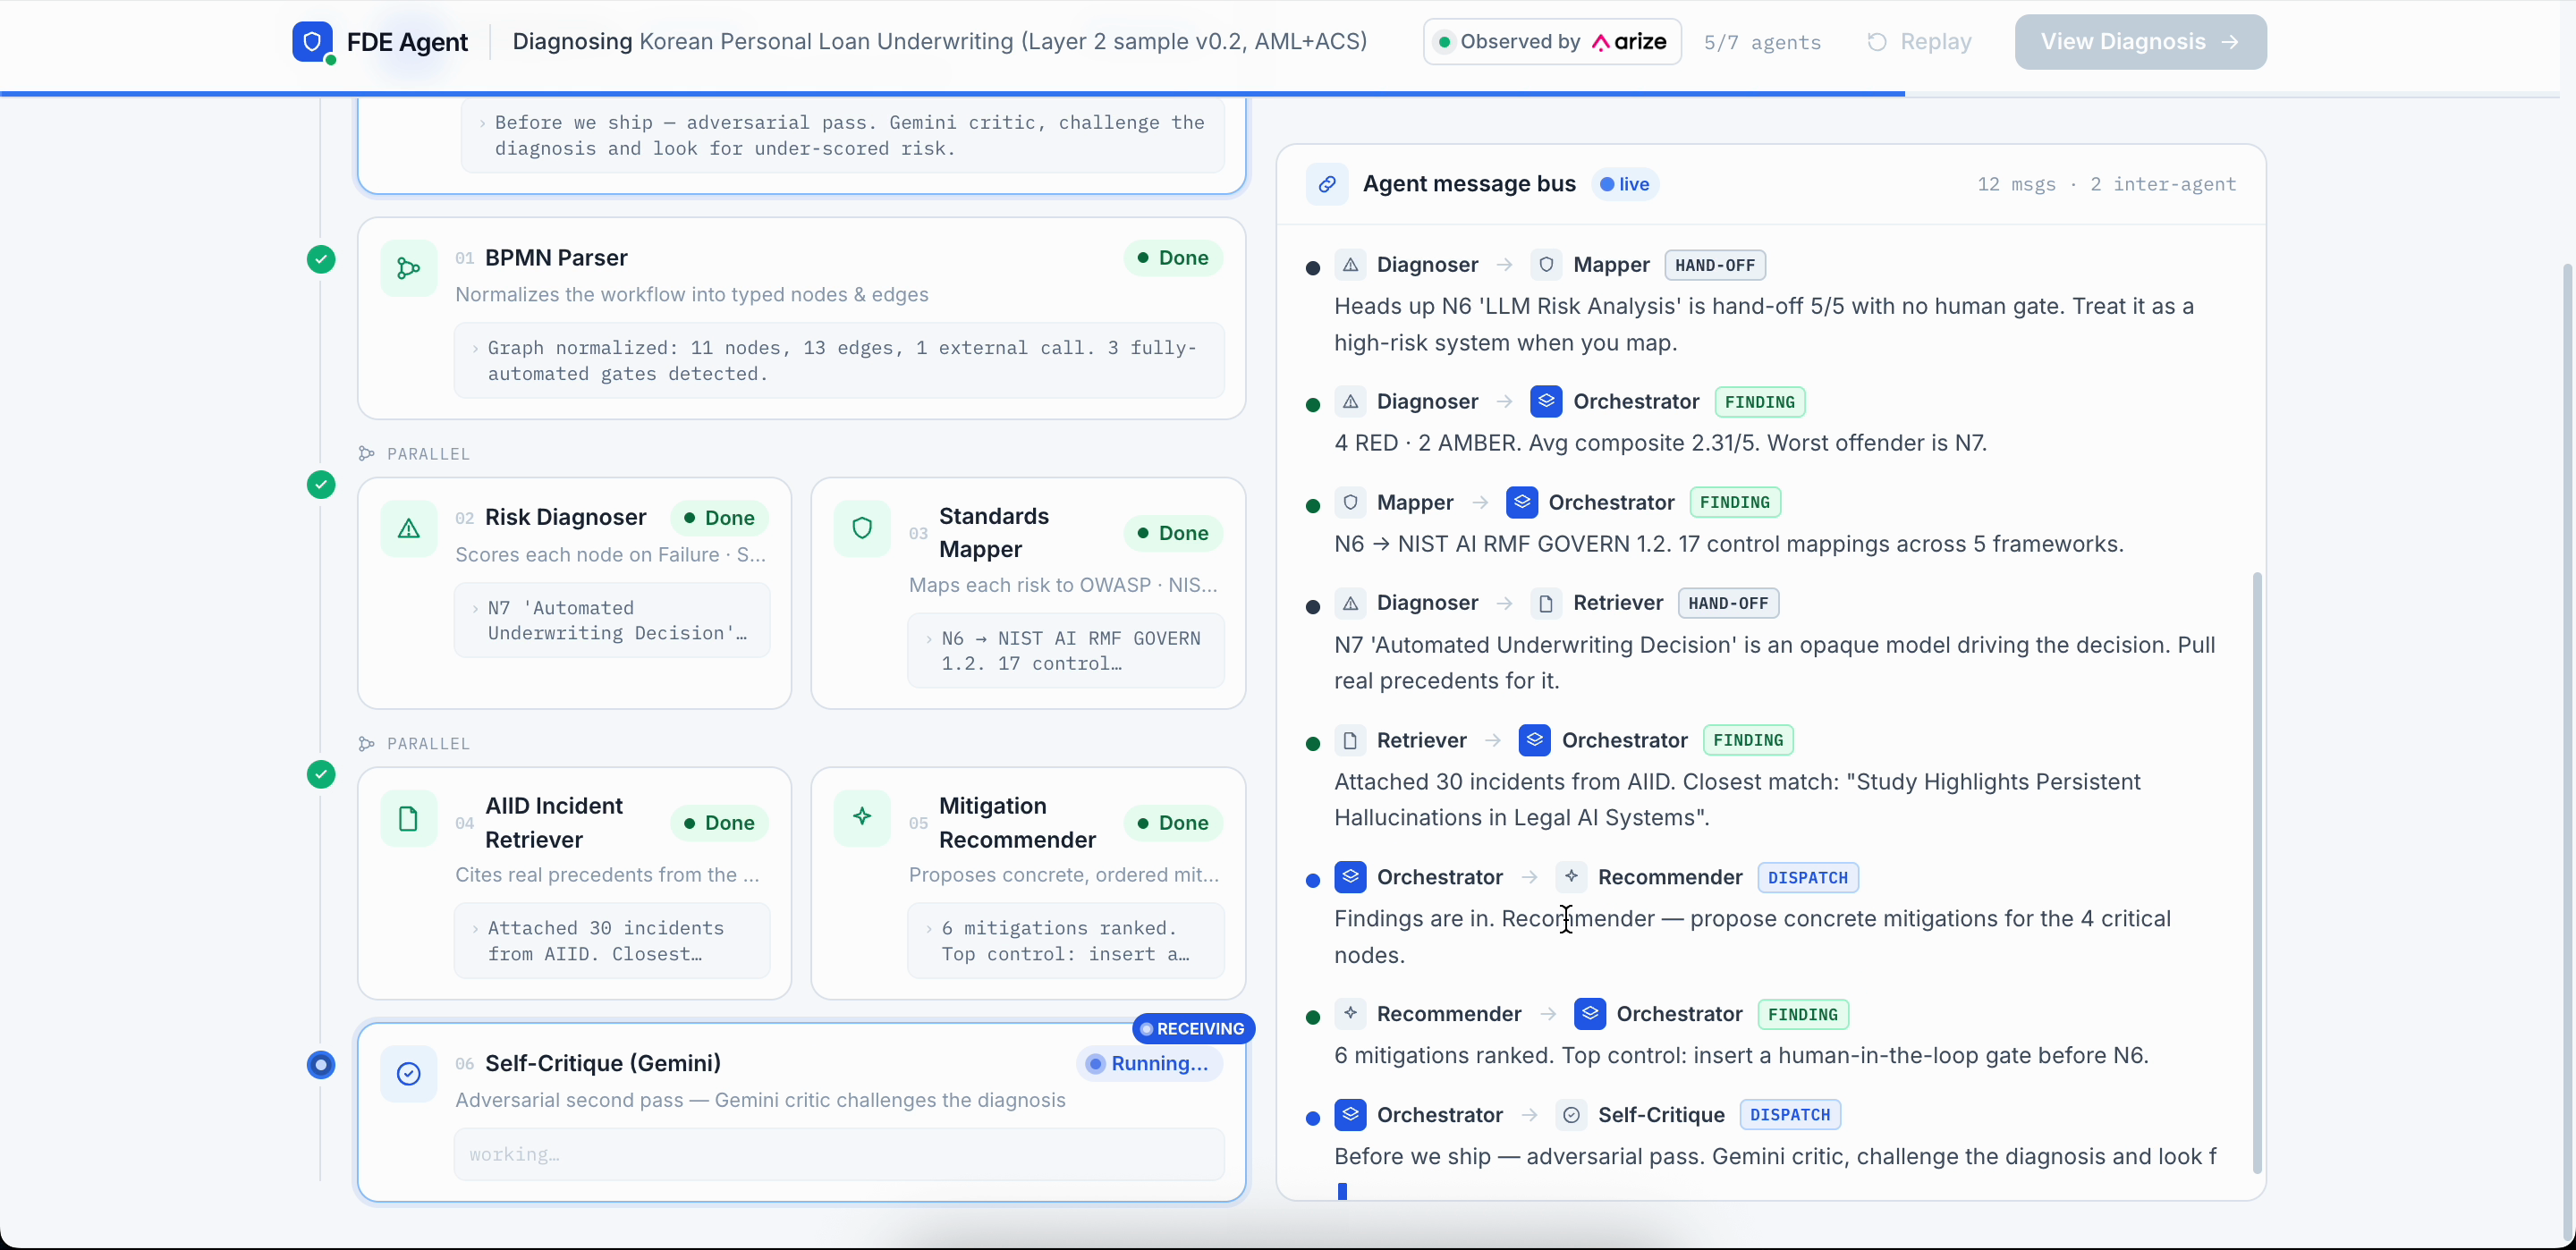Expand the BPMN Parser graph normalized output
The width and height of the screenshot is (2576, 1250).
tap(838, 361)
